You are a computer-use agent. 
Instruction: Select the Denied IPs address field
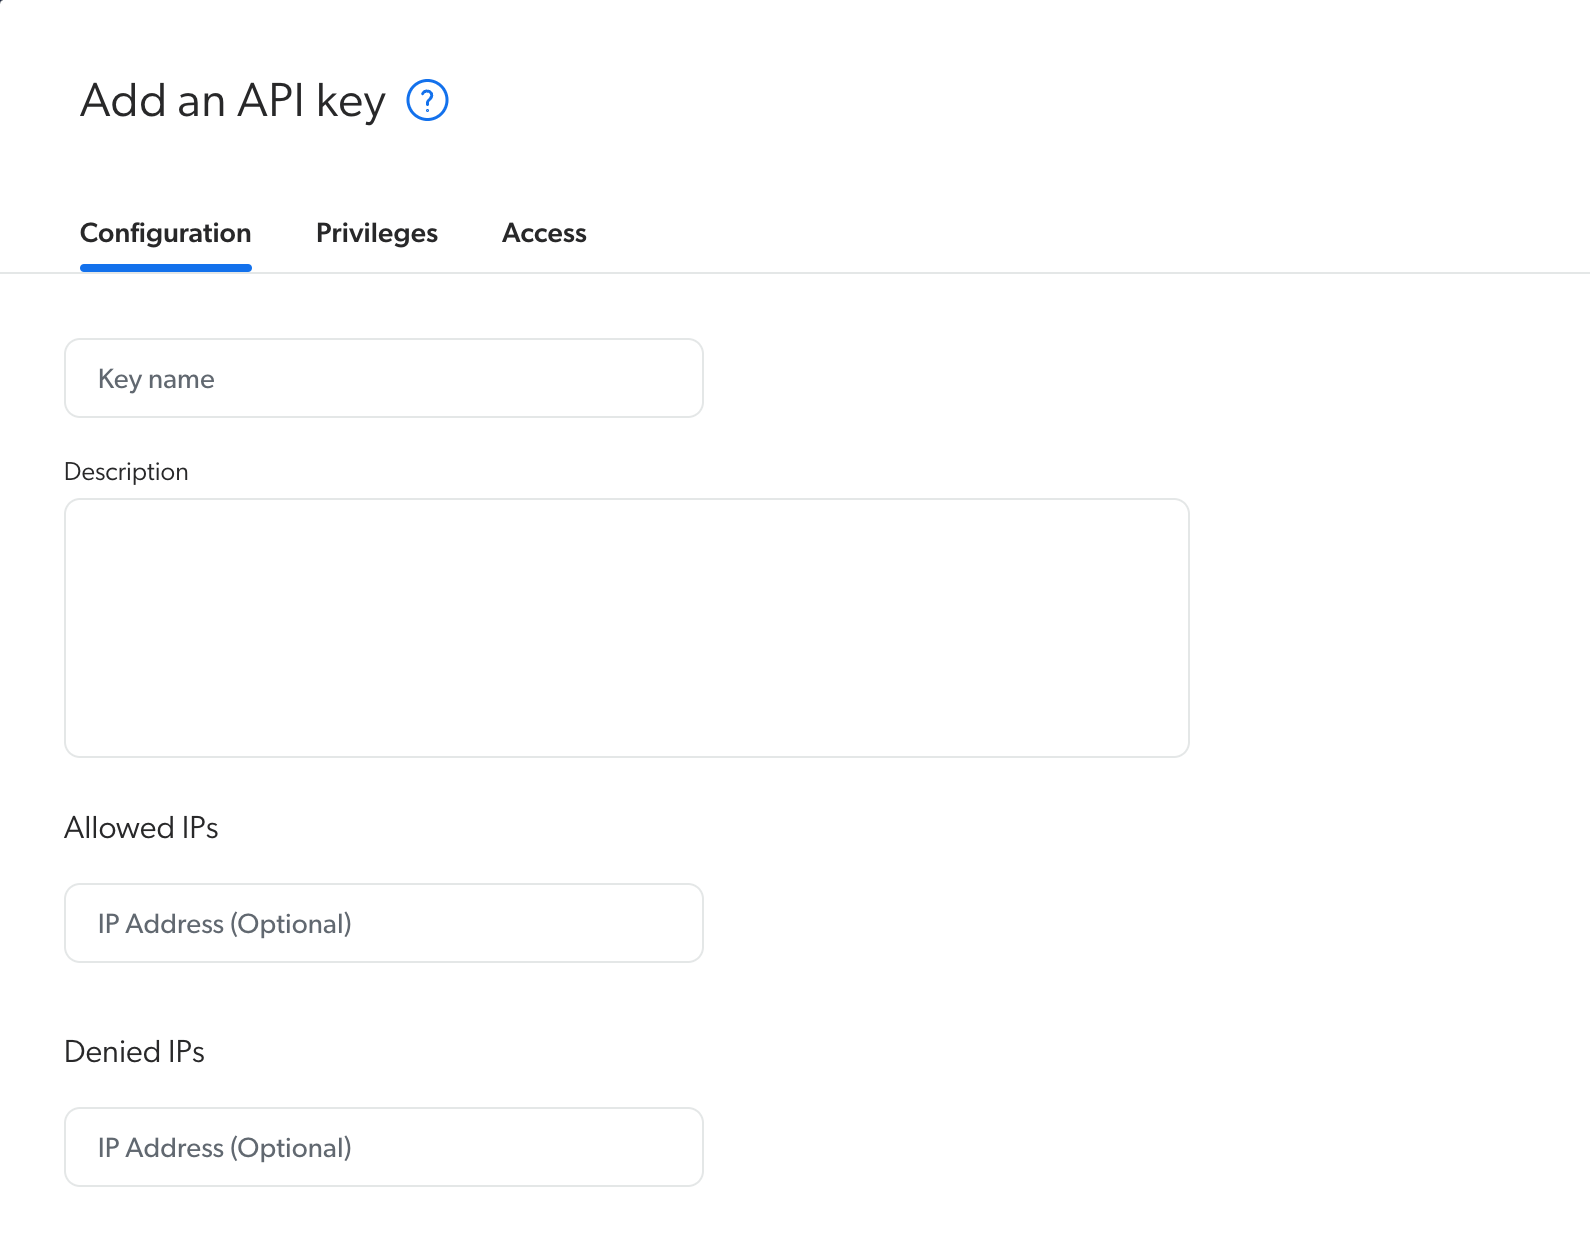click(384, 1147)
